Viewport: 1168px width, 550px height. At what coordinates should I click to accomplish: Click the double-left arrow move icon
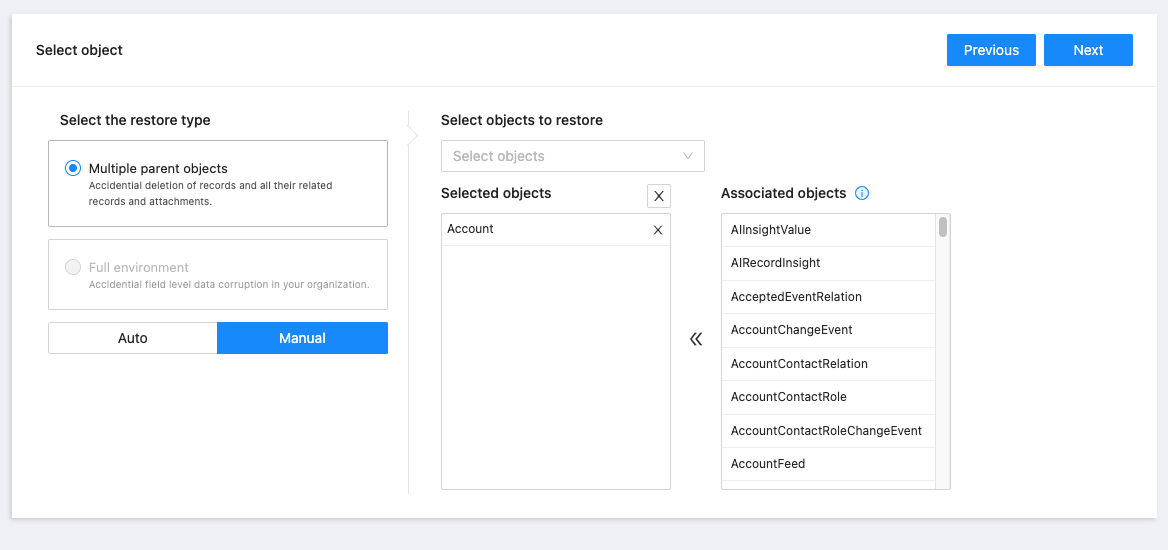[696, 339]
